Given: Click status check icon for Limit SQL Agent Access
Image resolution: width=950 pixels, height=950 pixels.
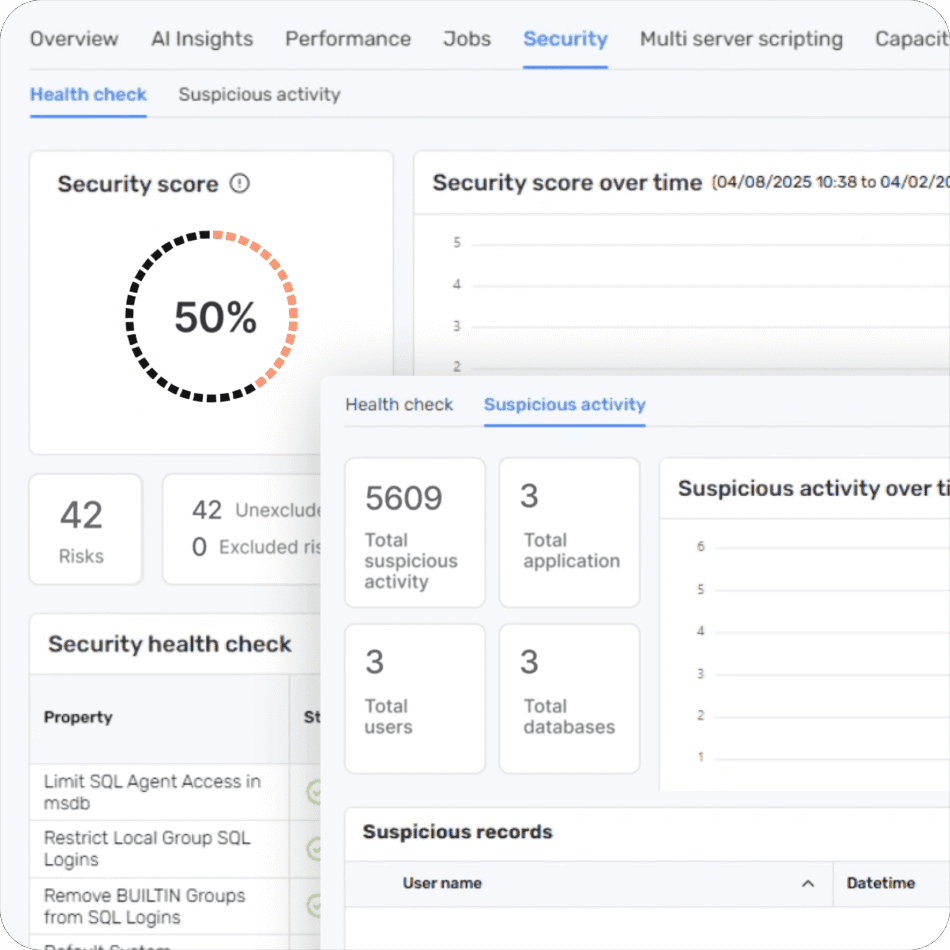Looking at the screenshot, I should (x=314, y=792).
